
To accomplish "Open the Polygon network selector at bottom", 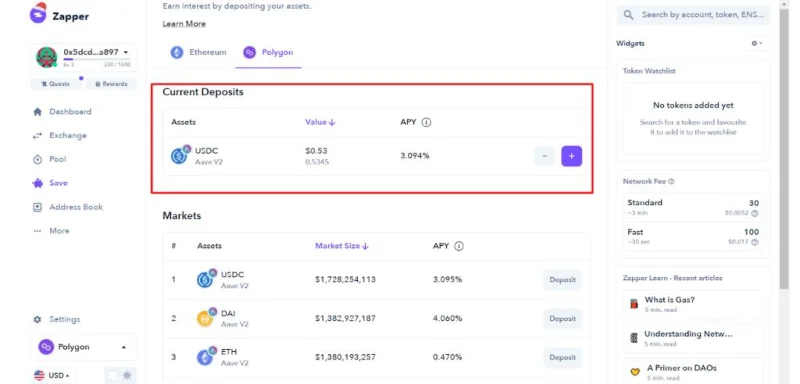I will 83,347.
